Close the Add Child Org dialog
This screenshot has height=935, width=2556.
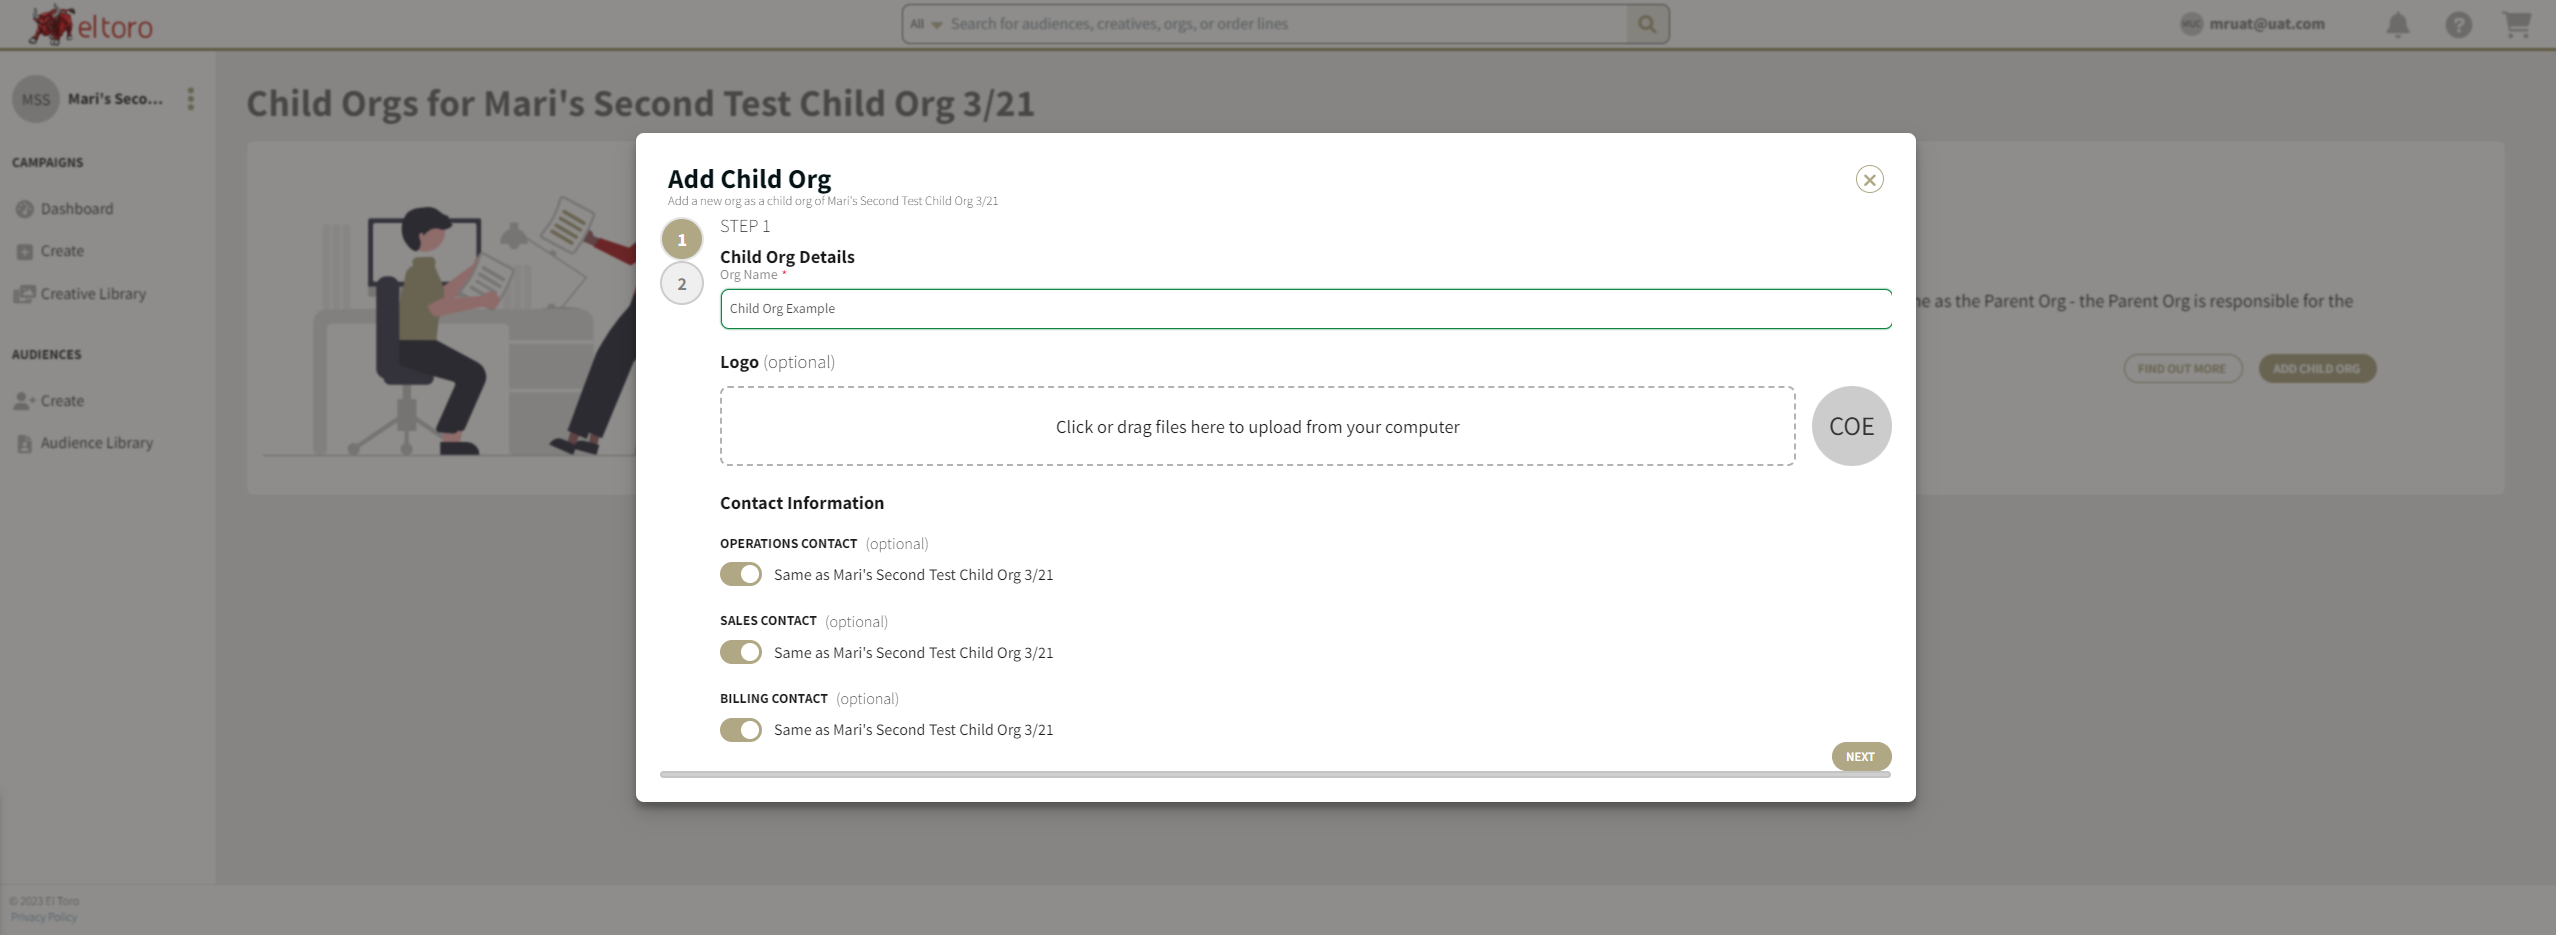pyautogui.click(x=1869, y=180)
